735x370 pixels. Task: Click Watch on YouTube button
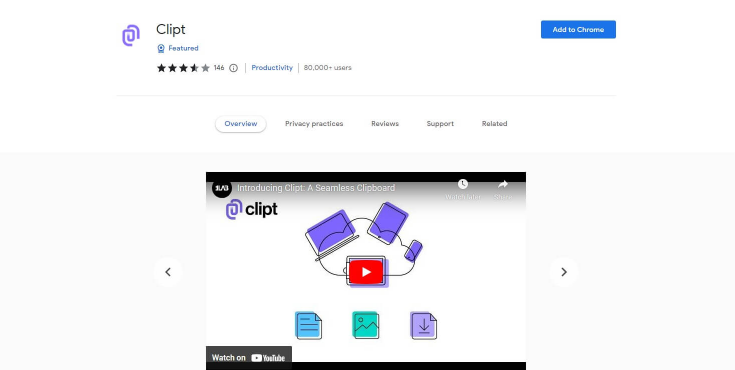pyautogui.click(x=248, y=358)
